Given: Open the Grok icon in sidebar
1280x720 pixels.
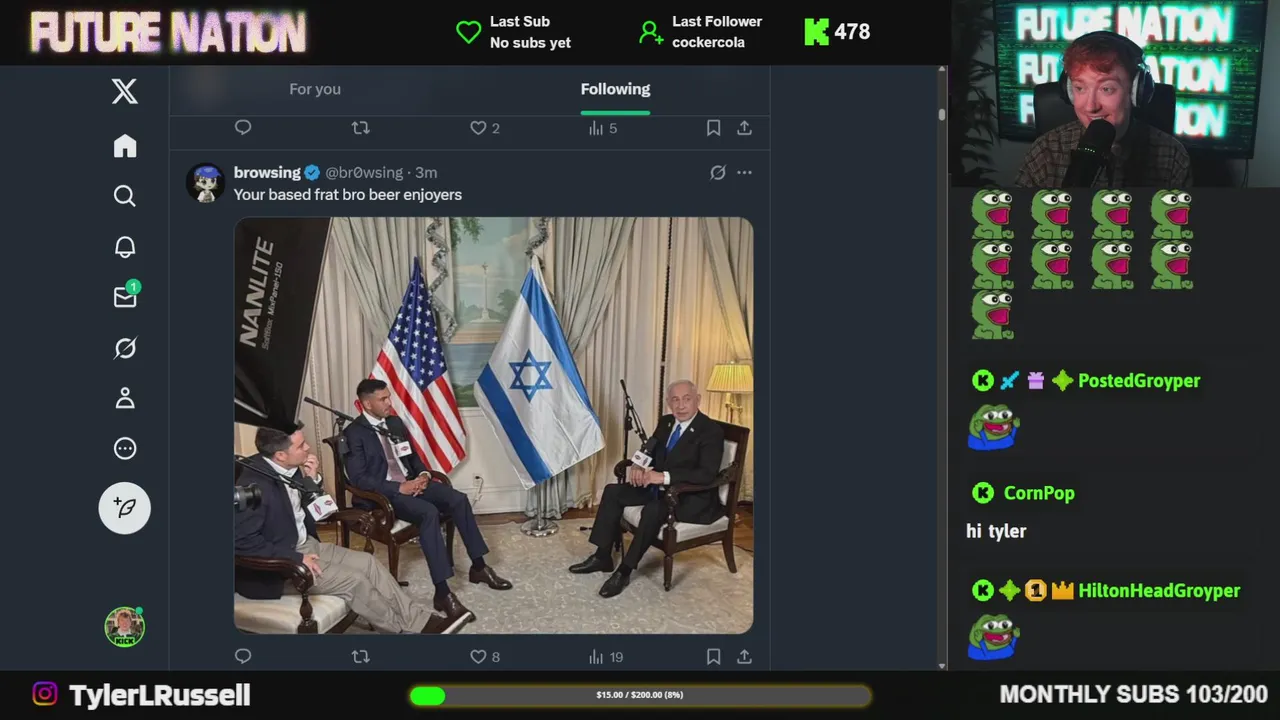Looking at the screenshot, I should [125, 348].
